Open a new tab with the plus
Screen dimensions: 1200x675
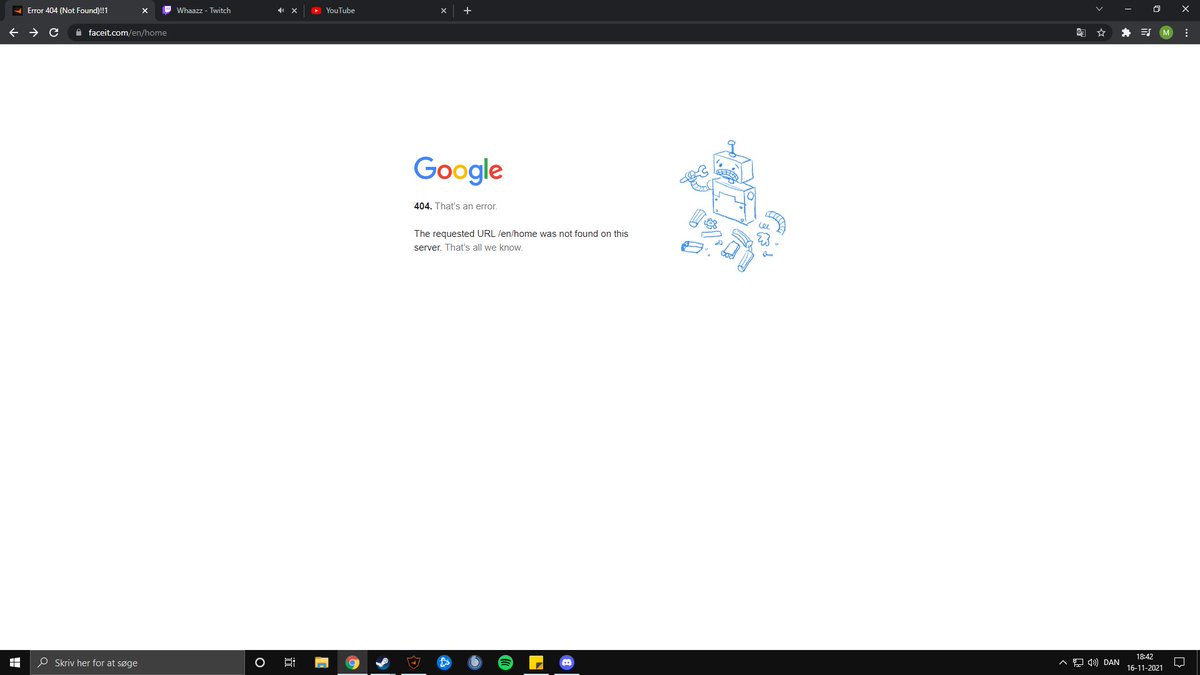(x=467, y=10)
